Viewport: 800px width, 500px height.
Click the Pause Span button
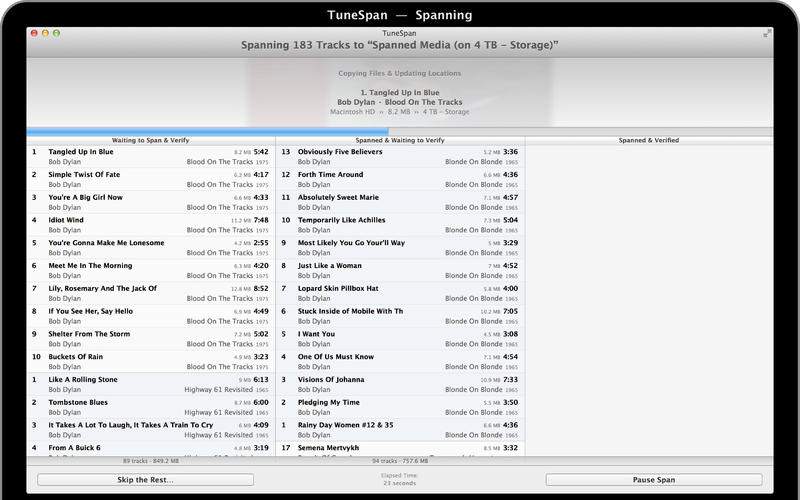pyautogui.click(x=654, y=480)
